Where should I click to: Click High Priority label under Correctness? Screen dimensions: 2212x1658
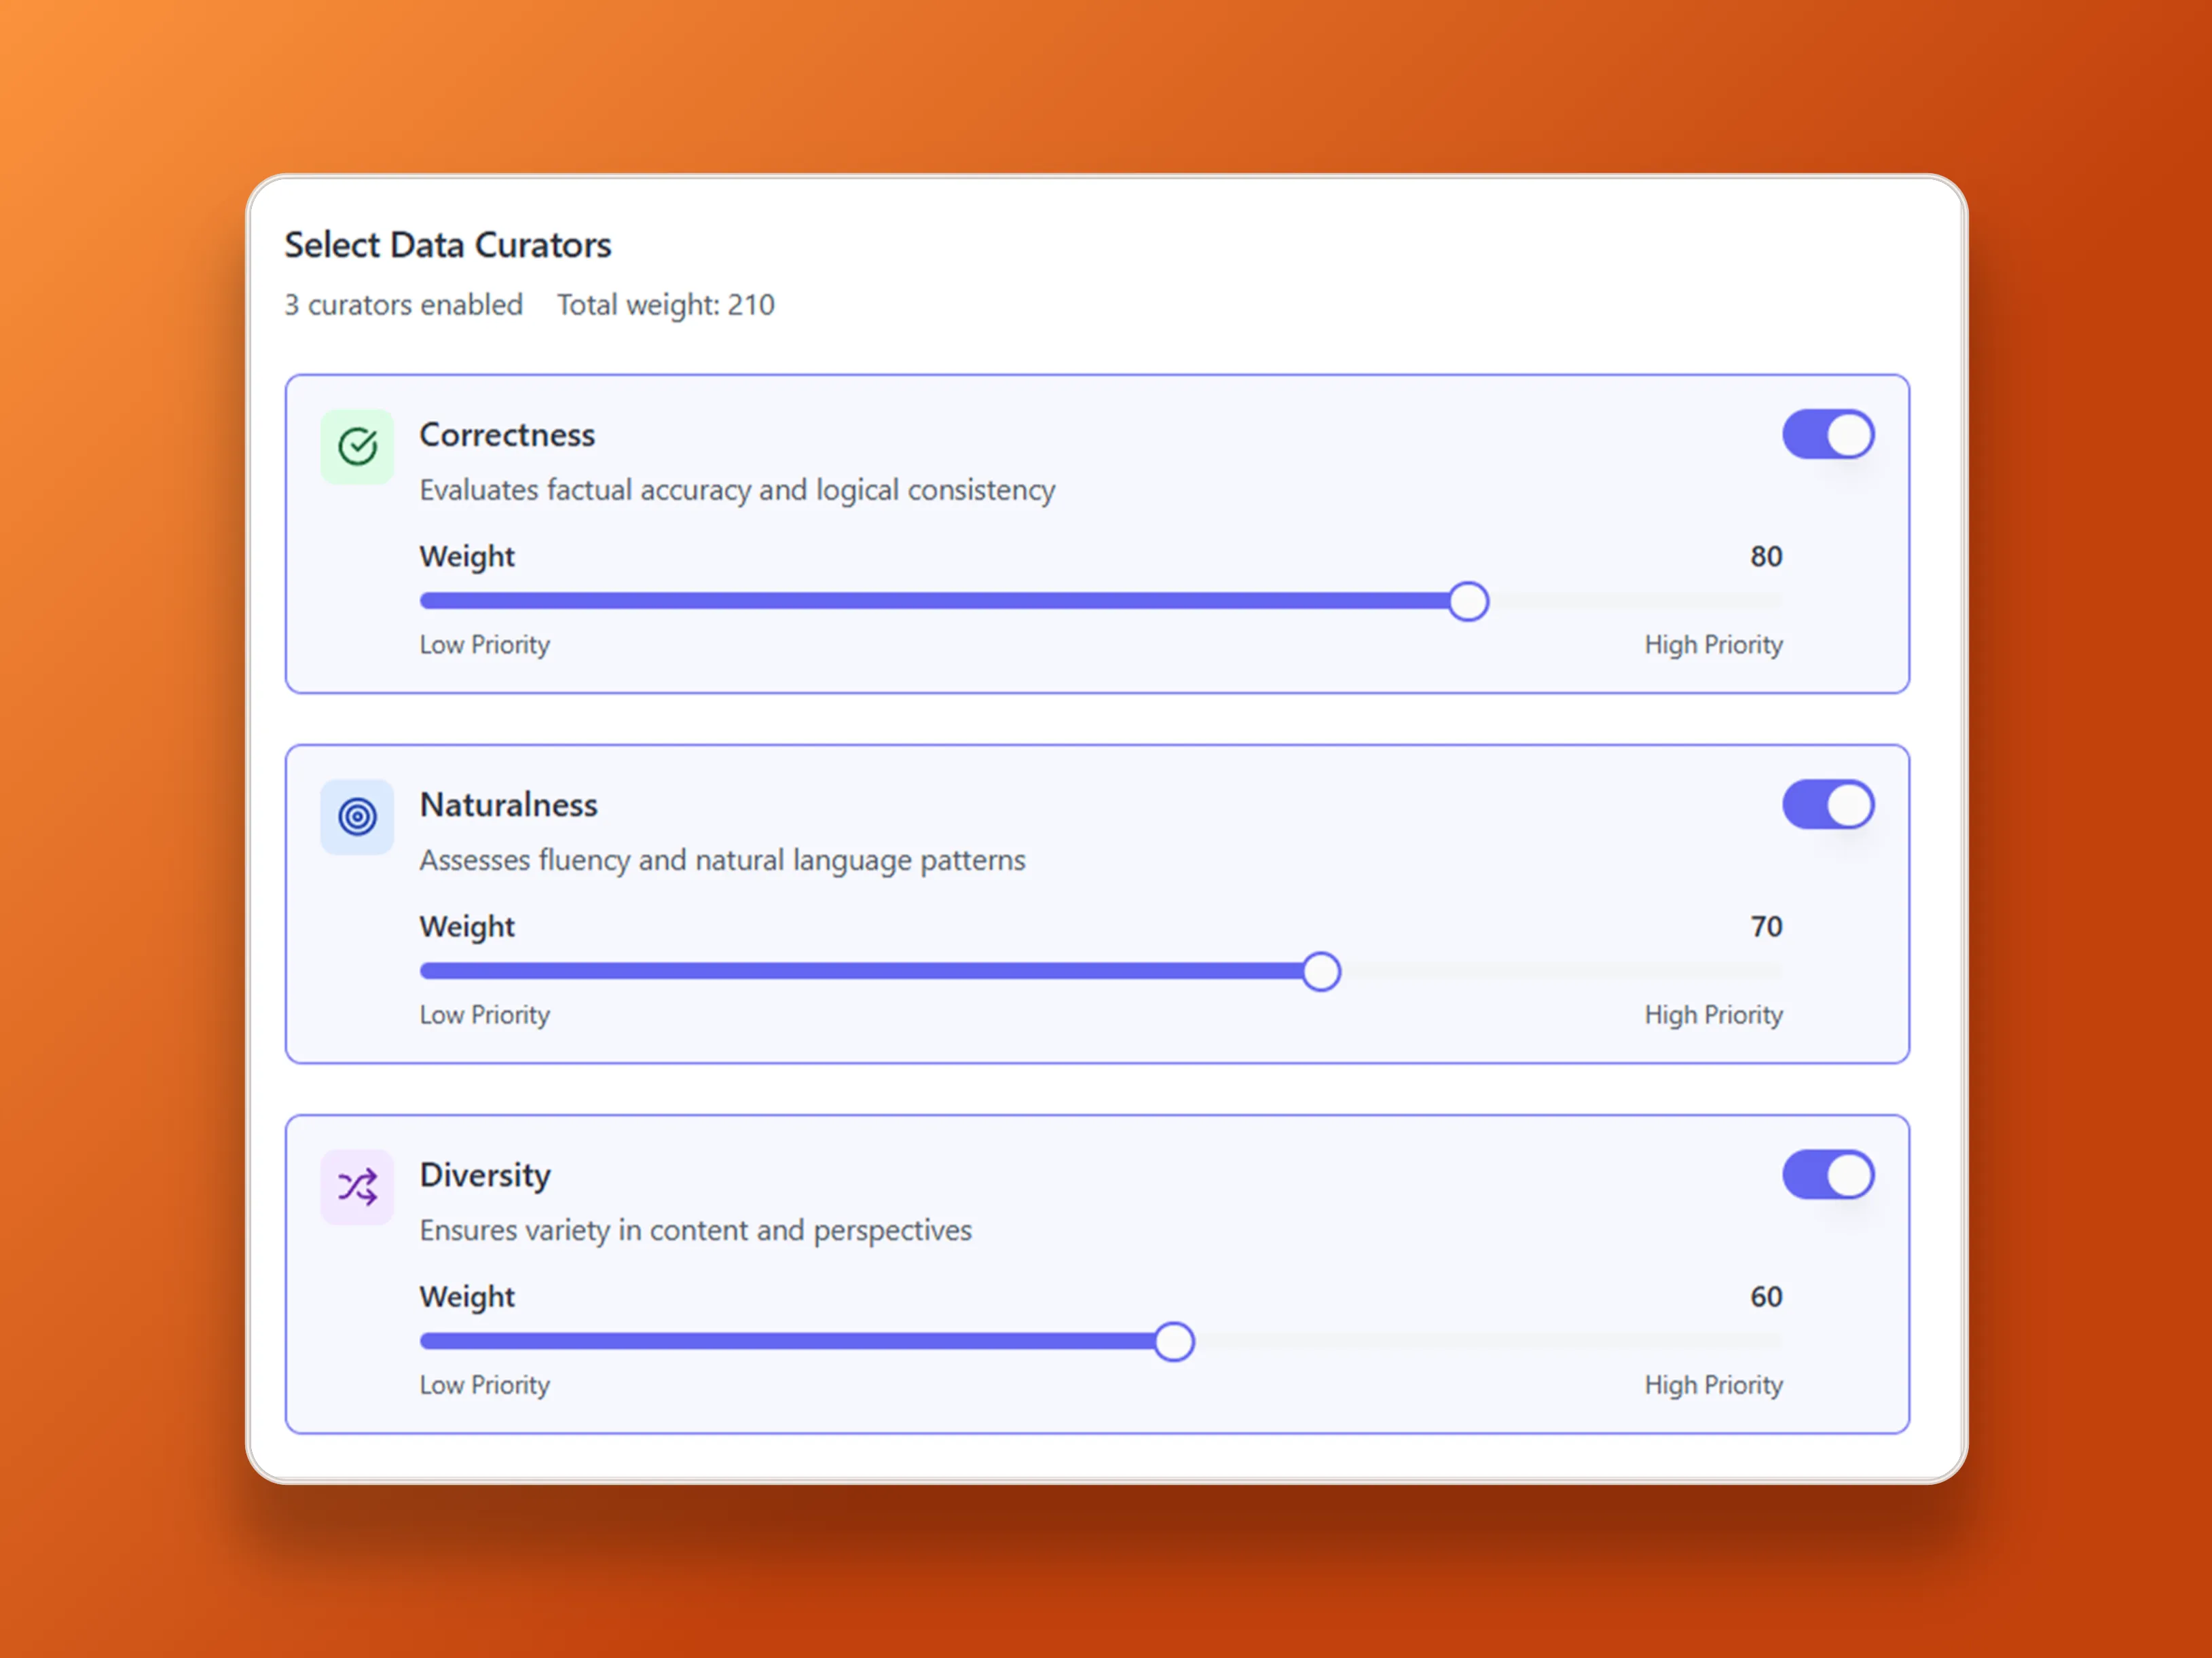pyautogui.click(x=1713, y=645)
